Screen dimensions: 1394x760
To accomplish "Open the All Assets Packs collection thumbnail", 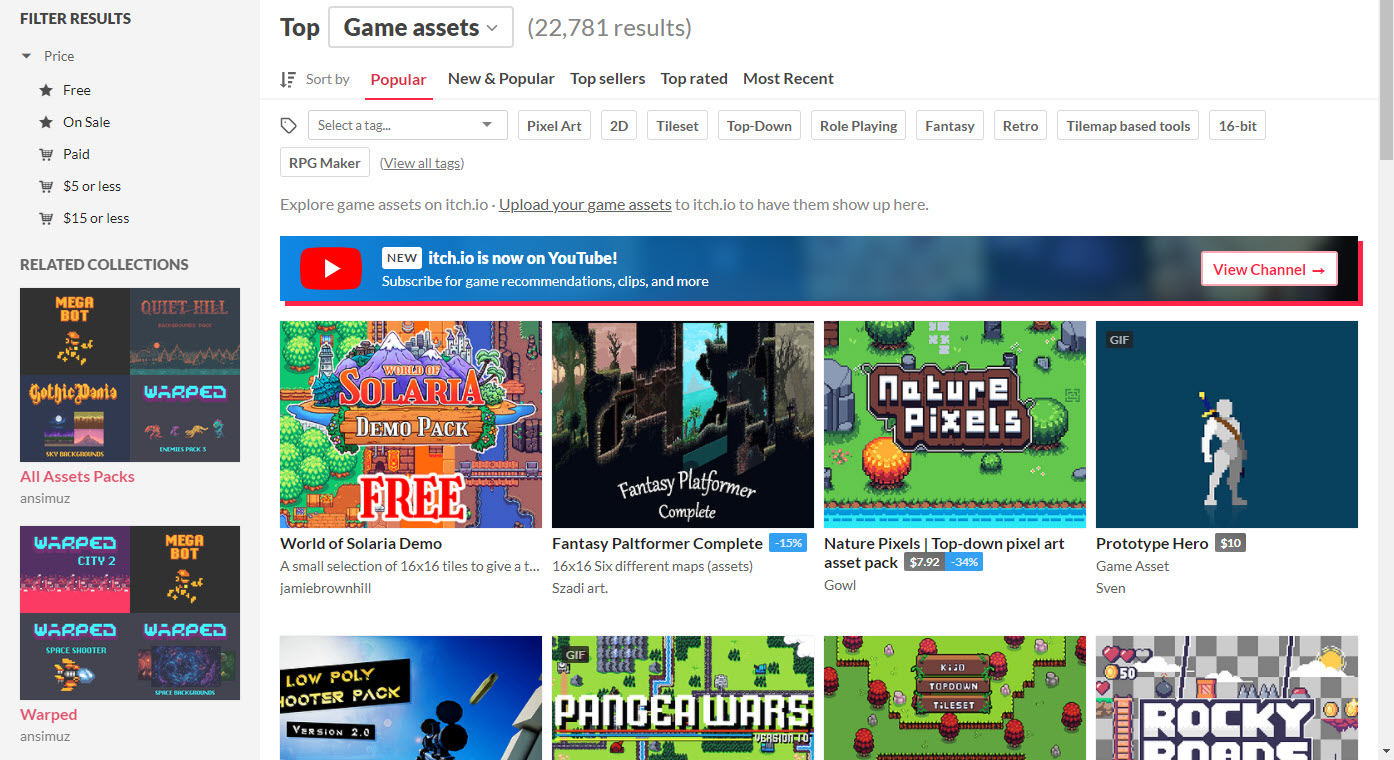I will [x=130, y=375].
